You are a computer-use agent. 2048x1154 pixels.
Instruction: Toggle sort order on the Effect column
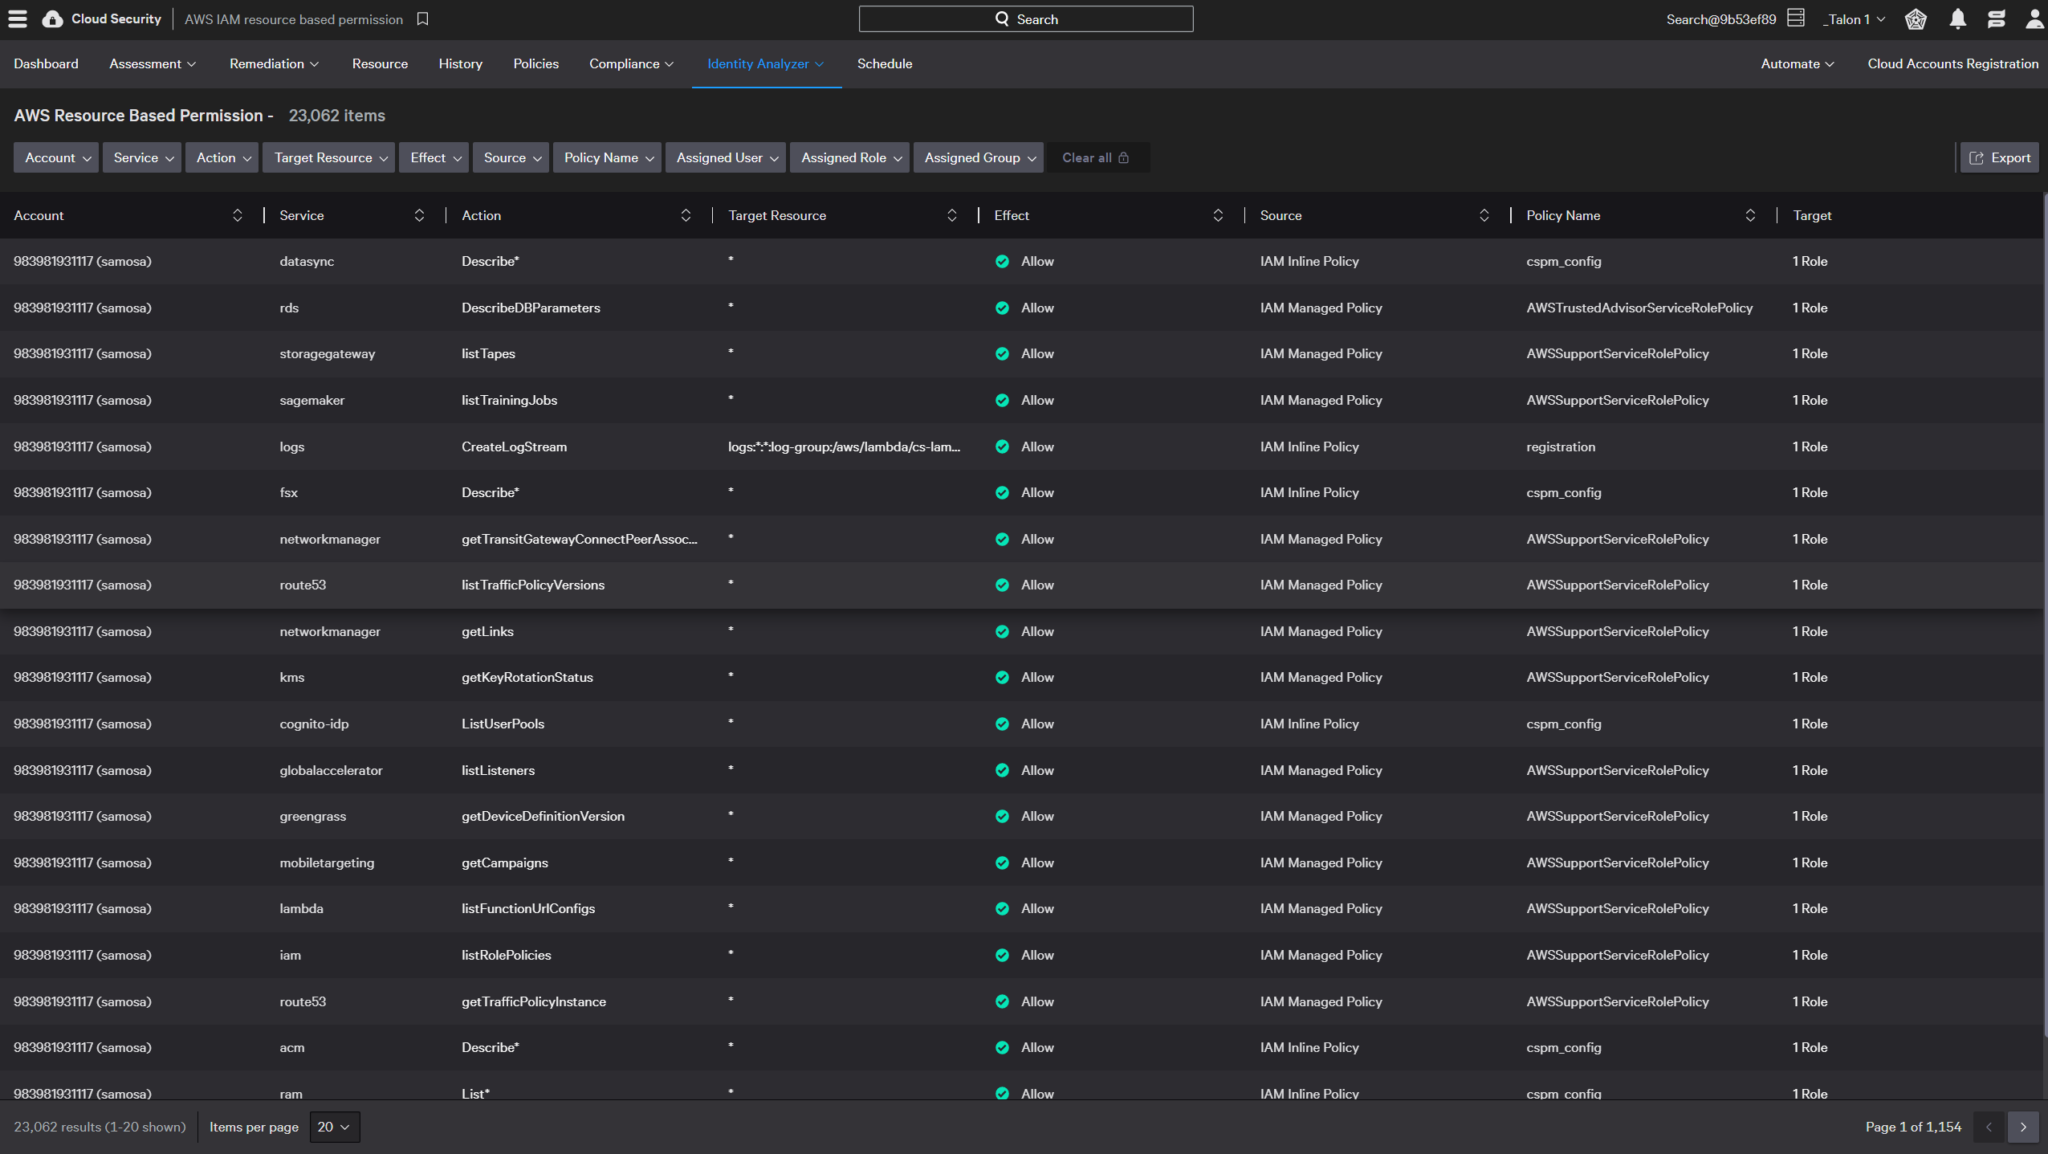[x=1218, y=215]
